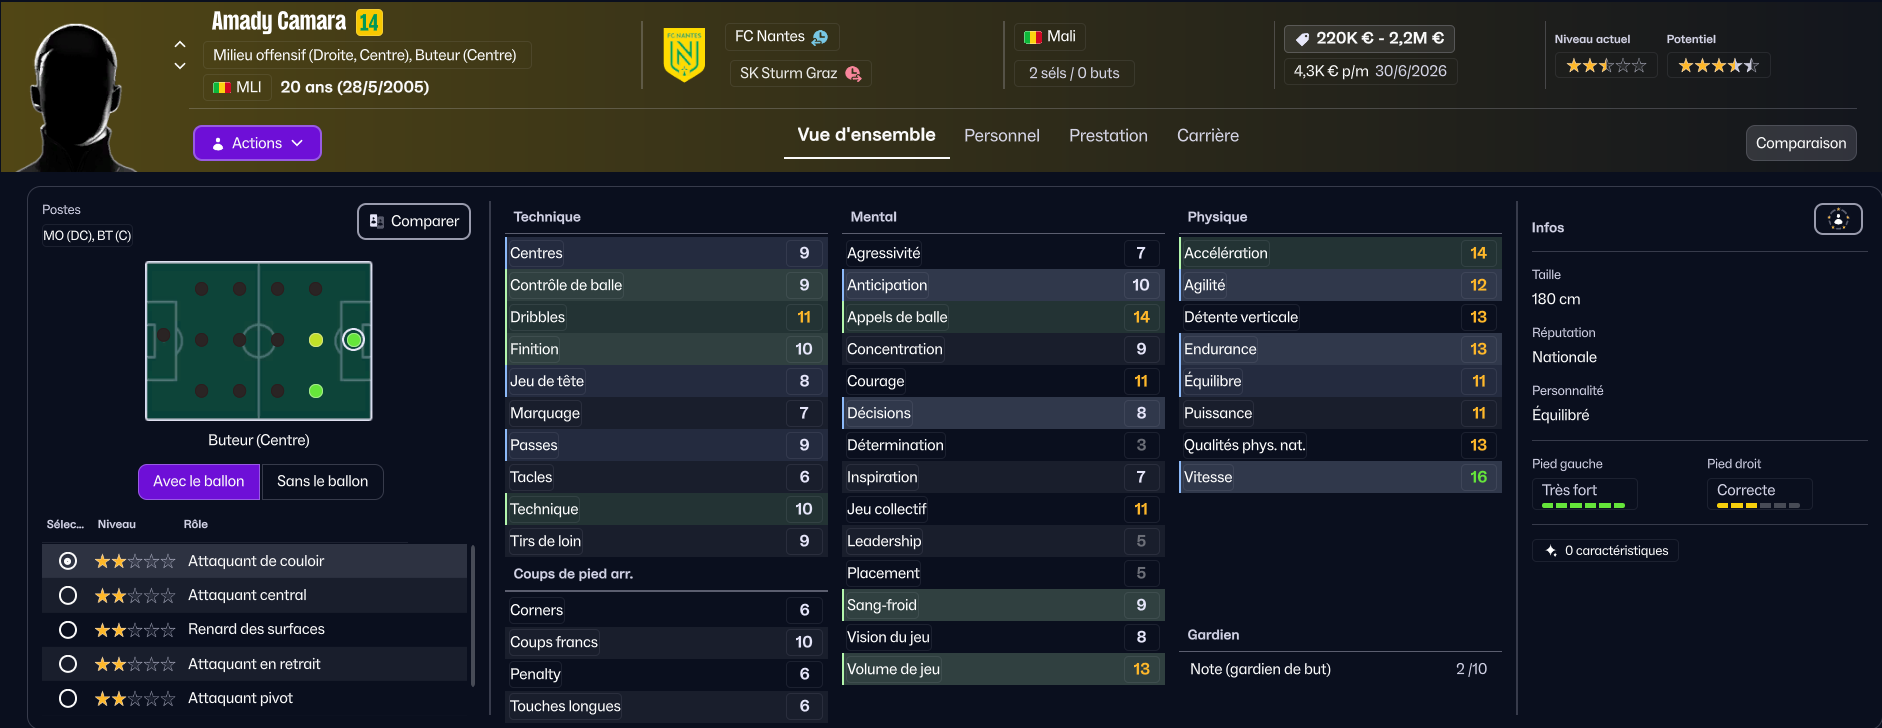Click the Potentiel star rating

click(1718, 66)
